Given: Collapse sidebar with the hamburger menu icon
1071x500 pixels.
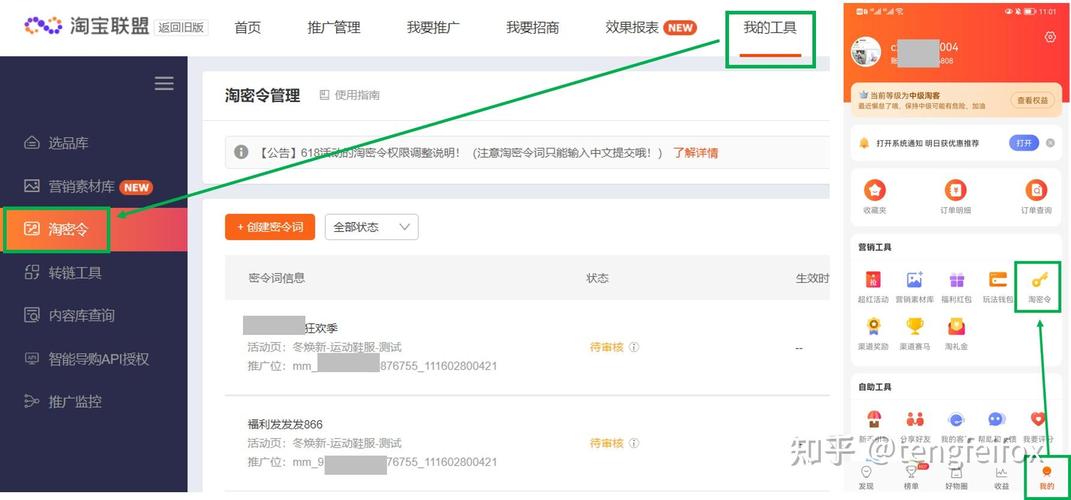Looking at the screenshot, I should tap(164, 83).
